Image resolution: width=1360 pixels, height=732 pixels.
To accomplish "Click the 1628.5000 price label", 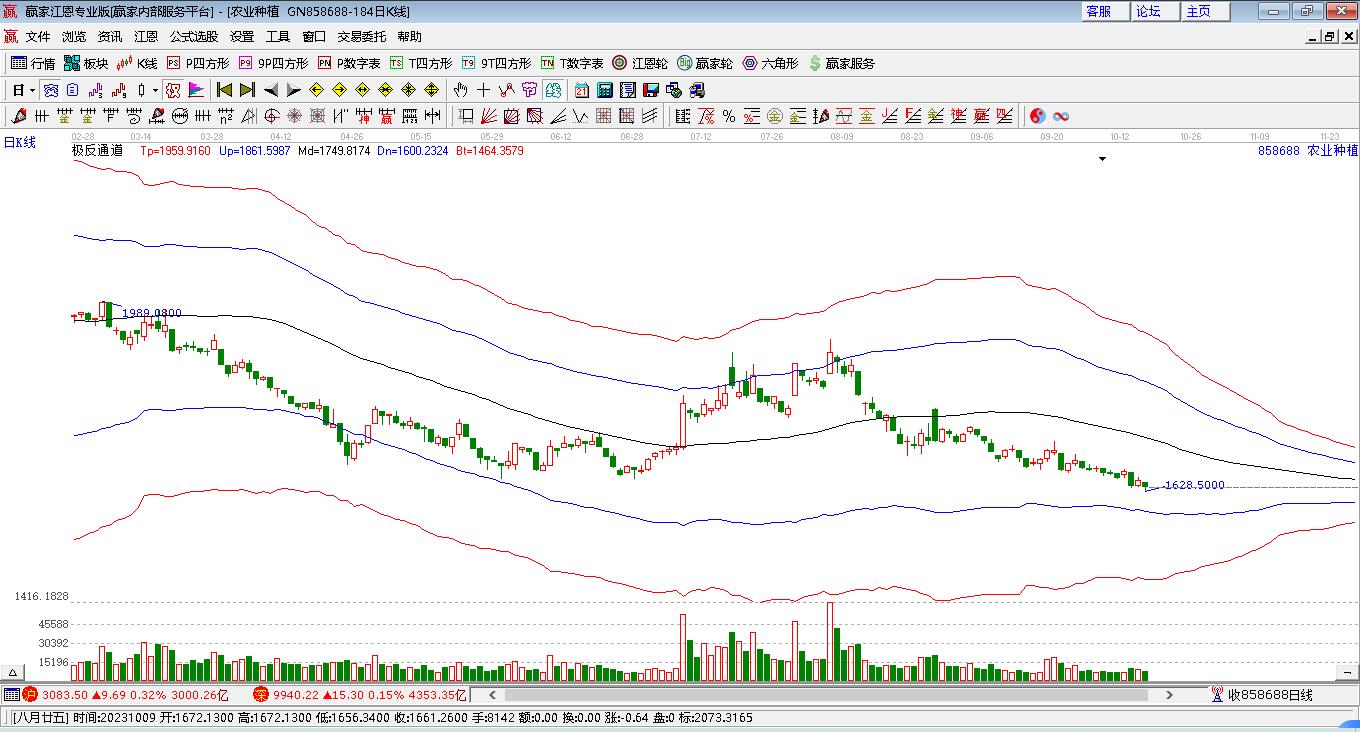I will tap(1195, 485).
